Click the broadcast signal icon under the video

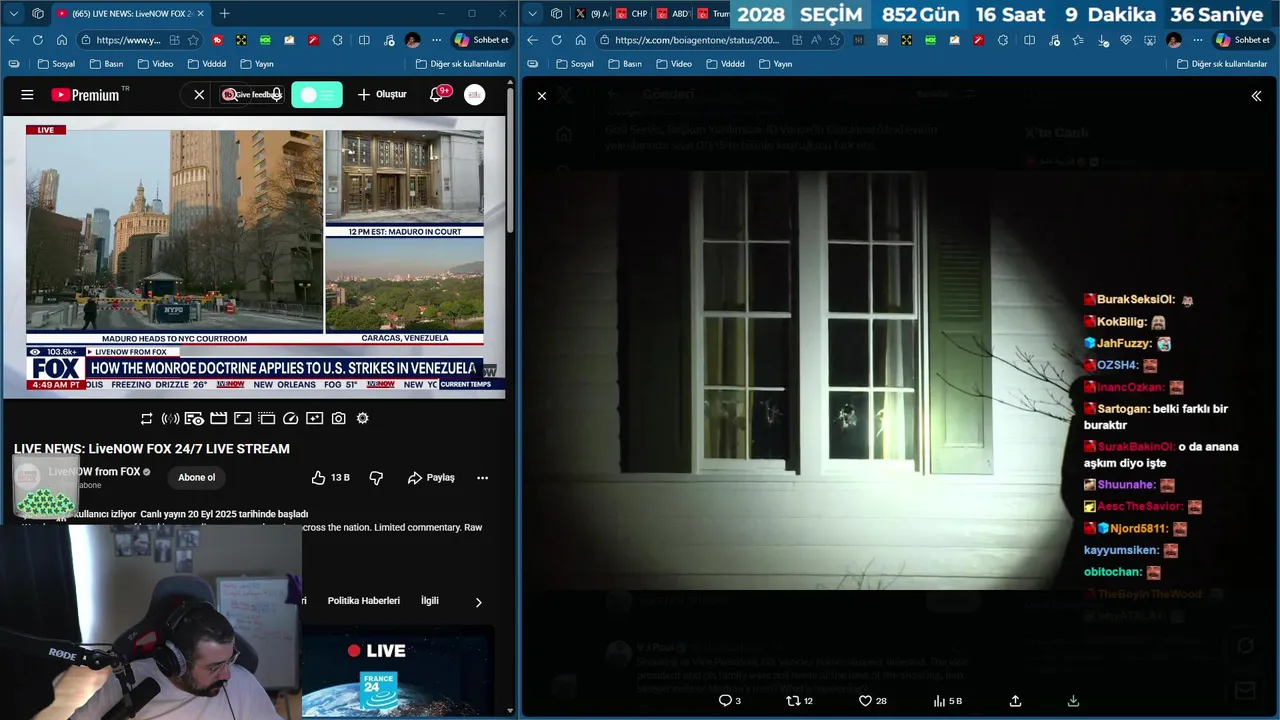[x=170, y=418]
